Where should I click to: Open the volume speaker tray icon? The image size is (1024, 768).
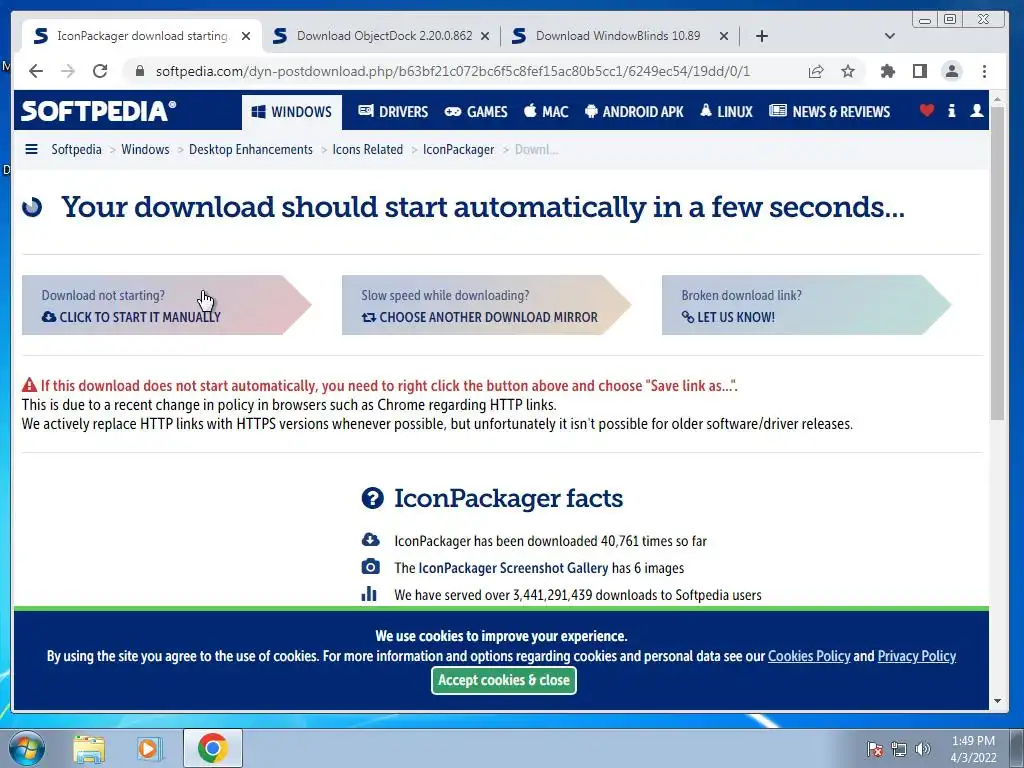click(923, 749)
